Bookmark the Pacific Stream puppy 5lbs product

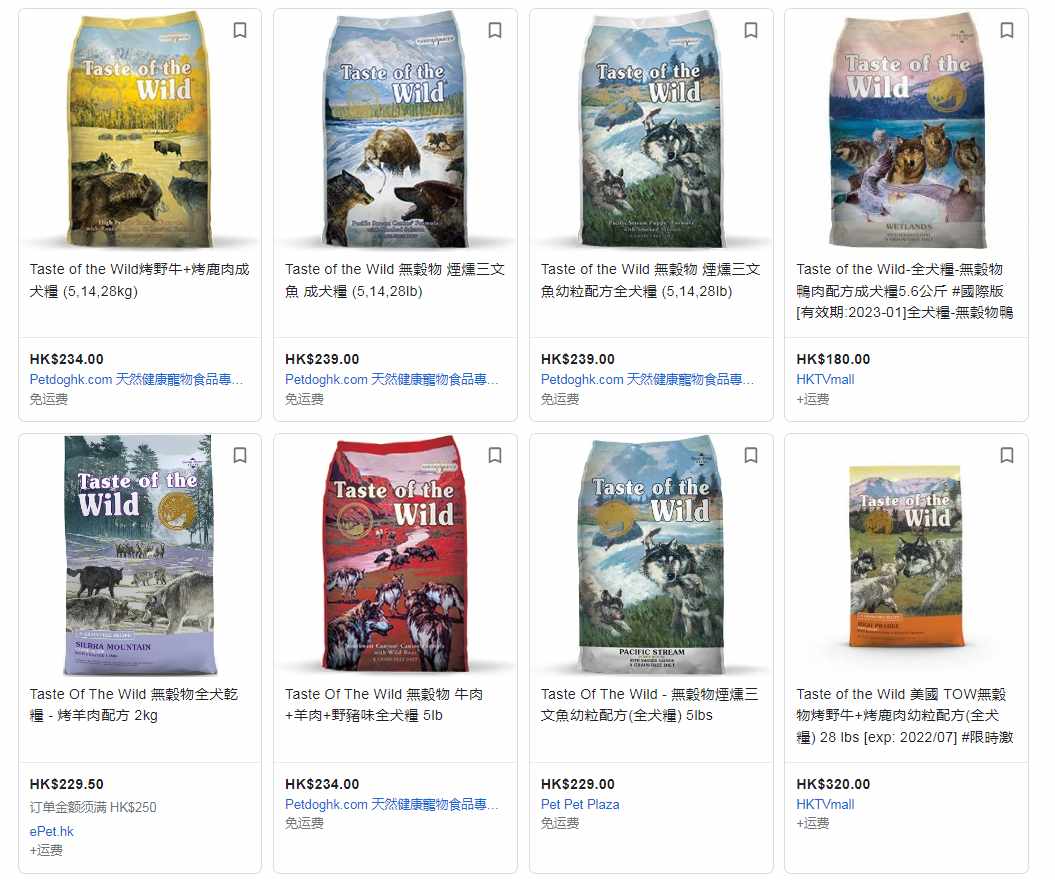tap(751, 455)
